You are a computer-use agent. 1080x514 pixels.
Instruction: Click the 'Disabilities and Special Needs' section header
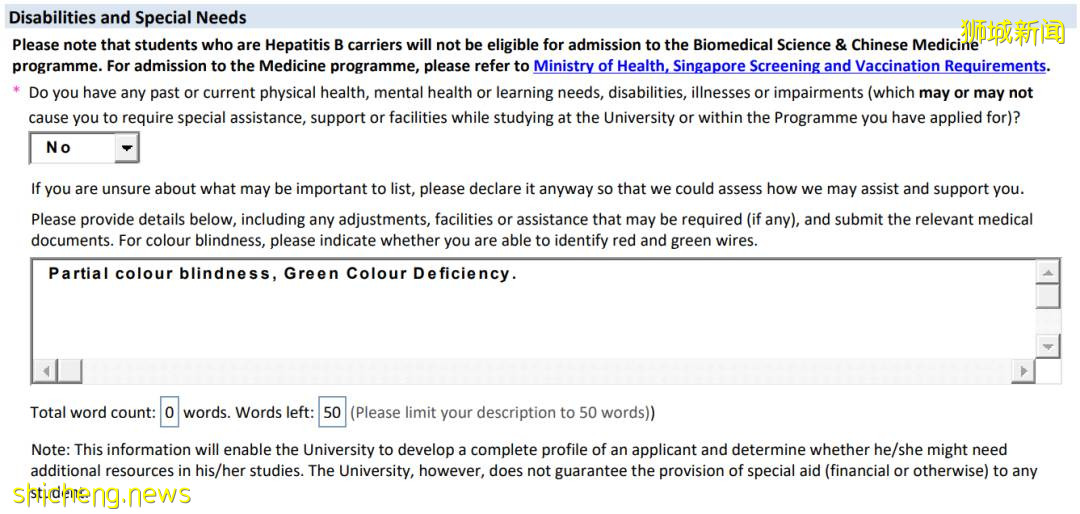click(x=128, y=17)
